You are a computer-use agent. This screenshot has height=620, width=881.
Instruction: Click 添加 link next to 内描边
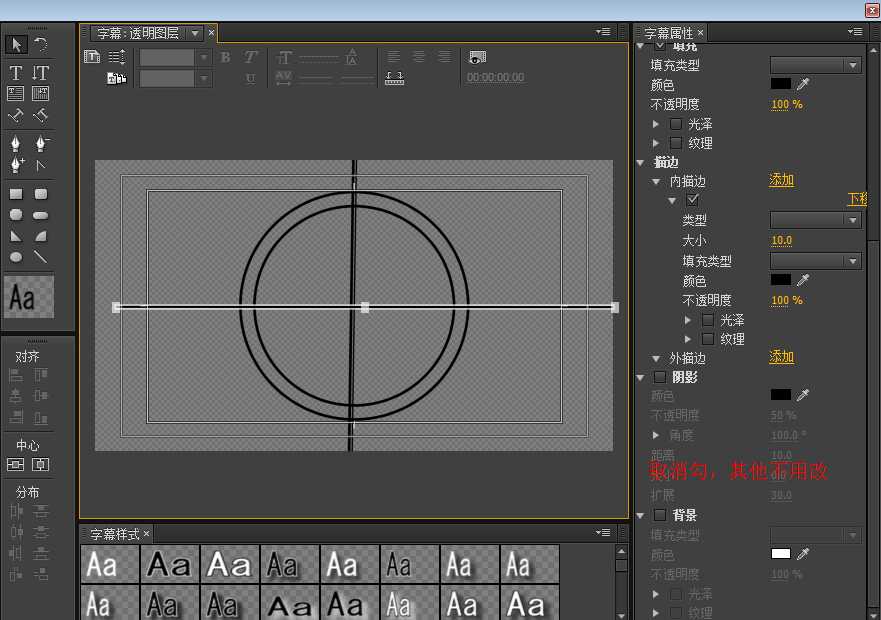782,180
